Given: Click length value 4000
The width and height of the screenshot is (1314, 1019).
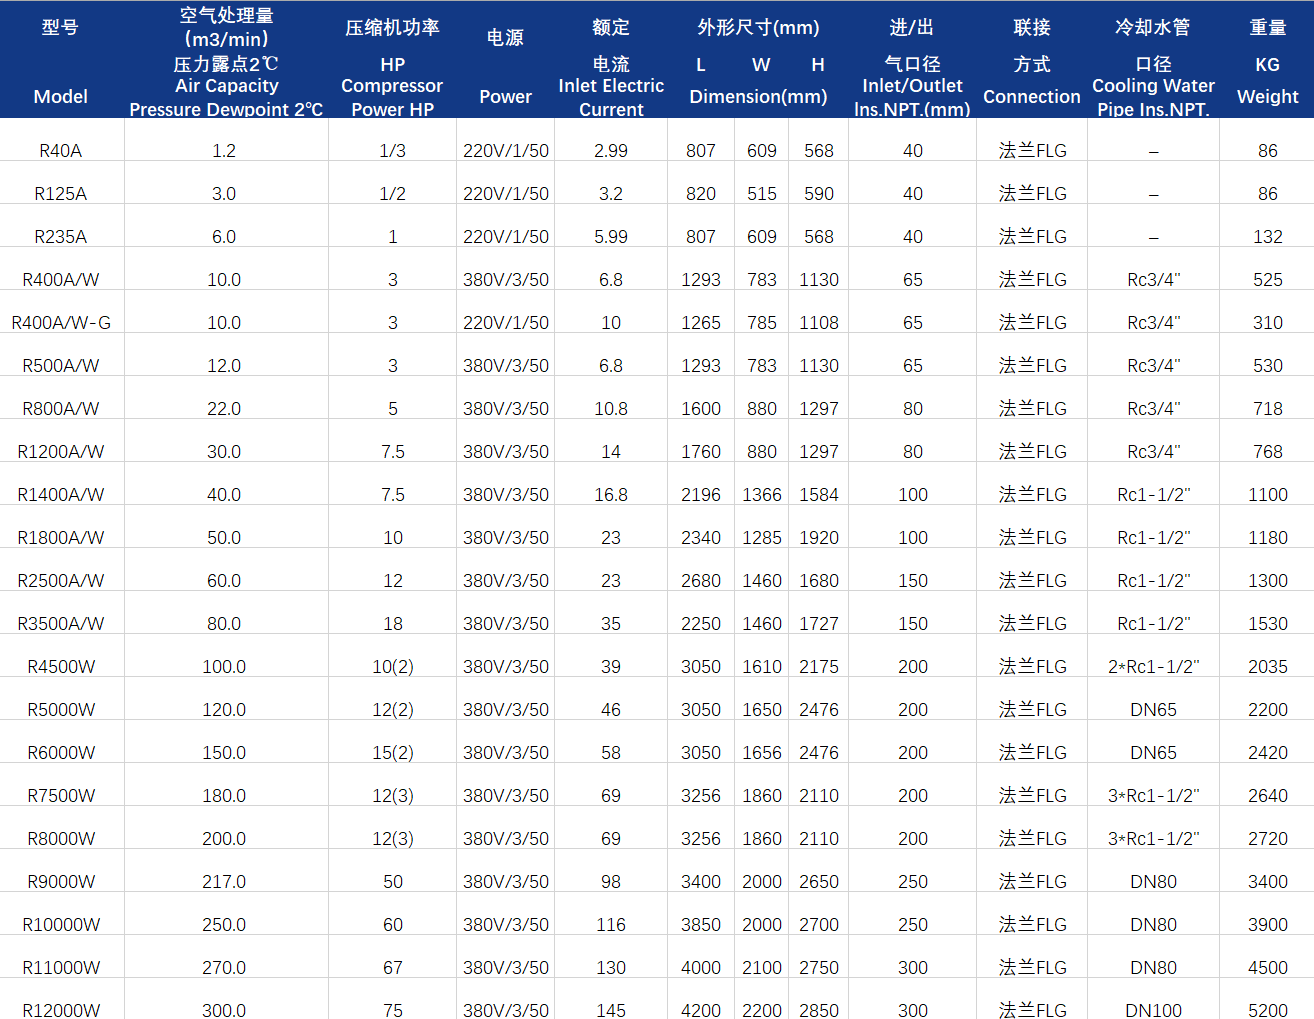Looking at the screenshot, I should [701, 968].
